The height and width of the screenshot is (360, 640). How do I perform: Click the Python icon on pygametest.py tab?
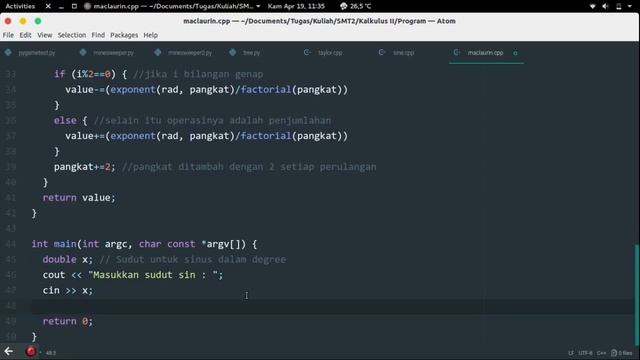pos(8,52)
